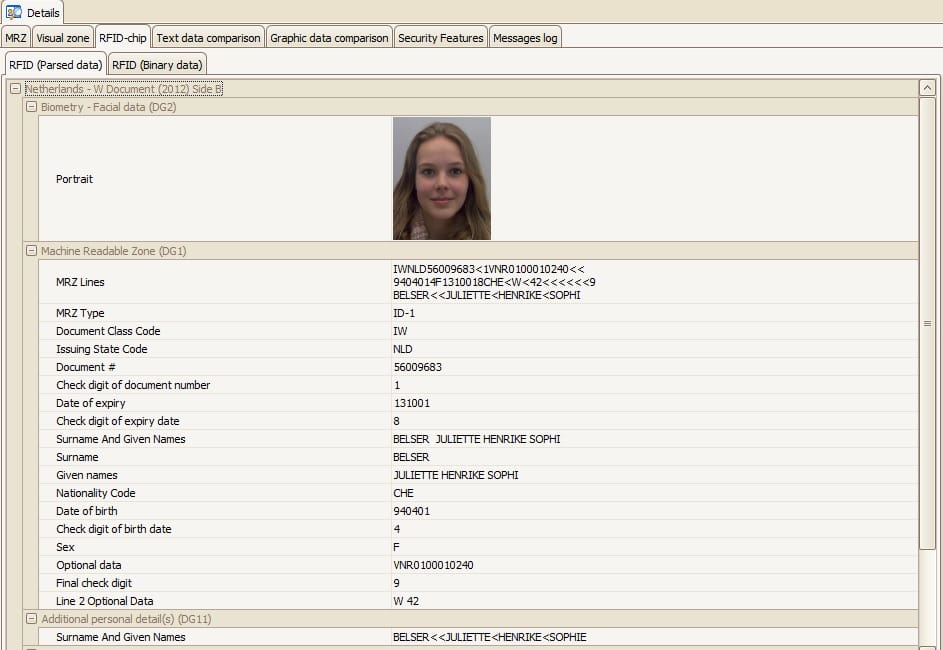The height and width of the screenshot is (650, 943).
Task: Click the Details tab icon
Action: tap(14, 12)
